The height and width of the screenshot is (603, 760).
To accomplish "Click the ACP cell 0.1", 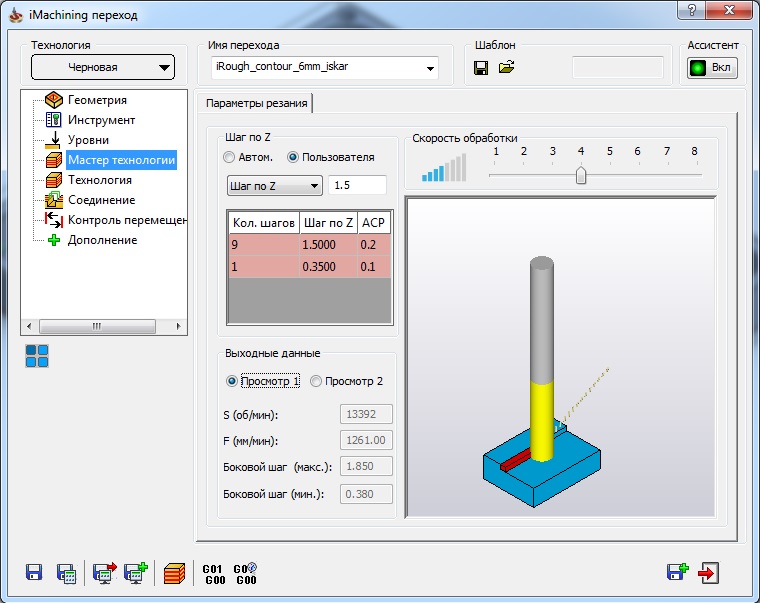I will click(x=374, y=267).
